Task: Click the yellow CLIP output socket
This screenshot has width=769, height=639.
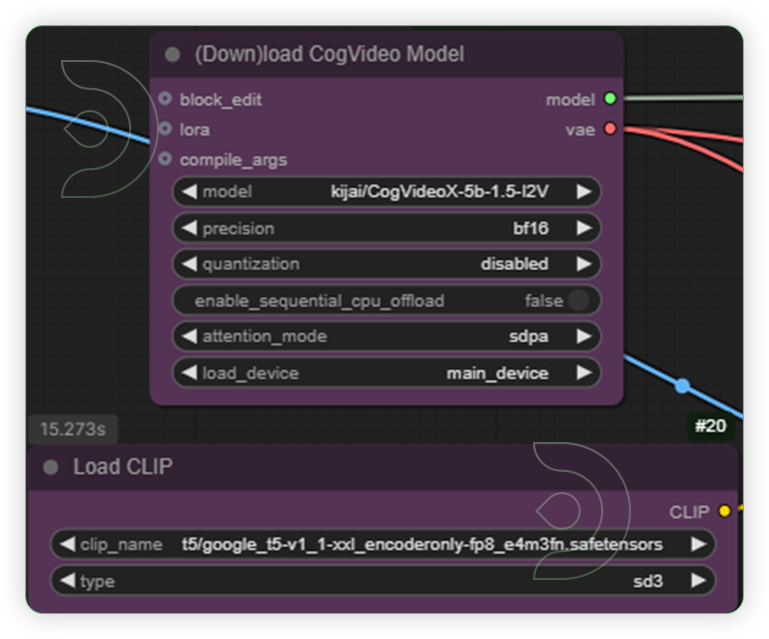Action: 724,511
